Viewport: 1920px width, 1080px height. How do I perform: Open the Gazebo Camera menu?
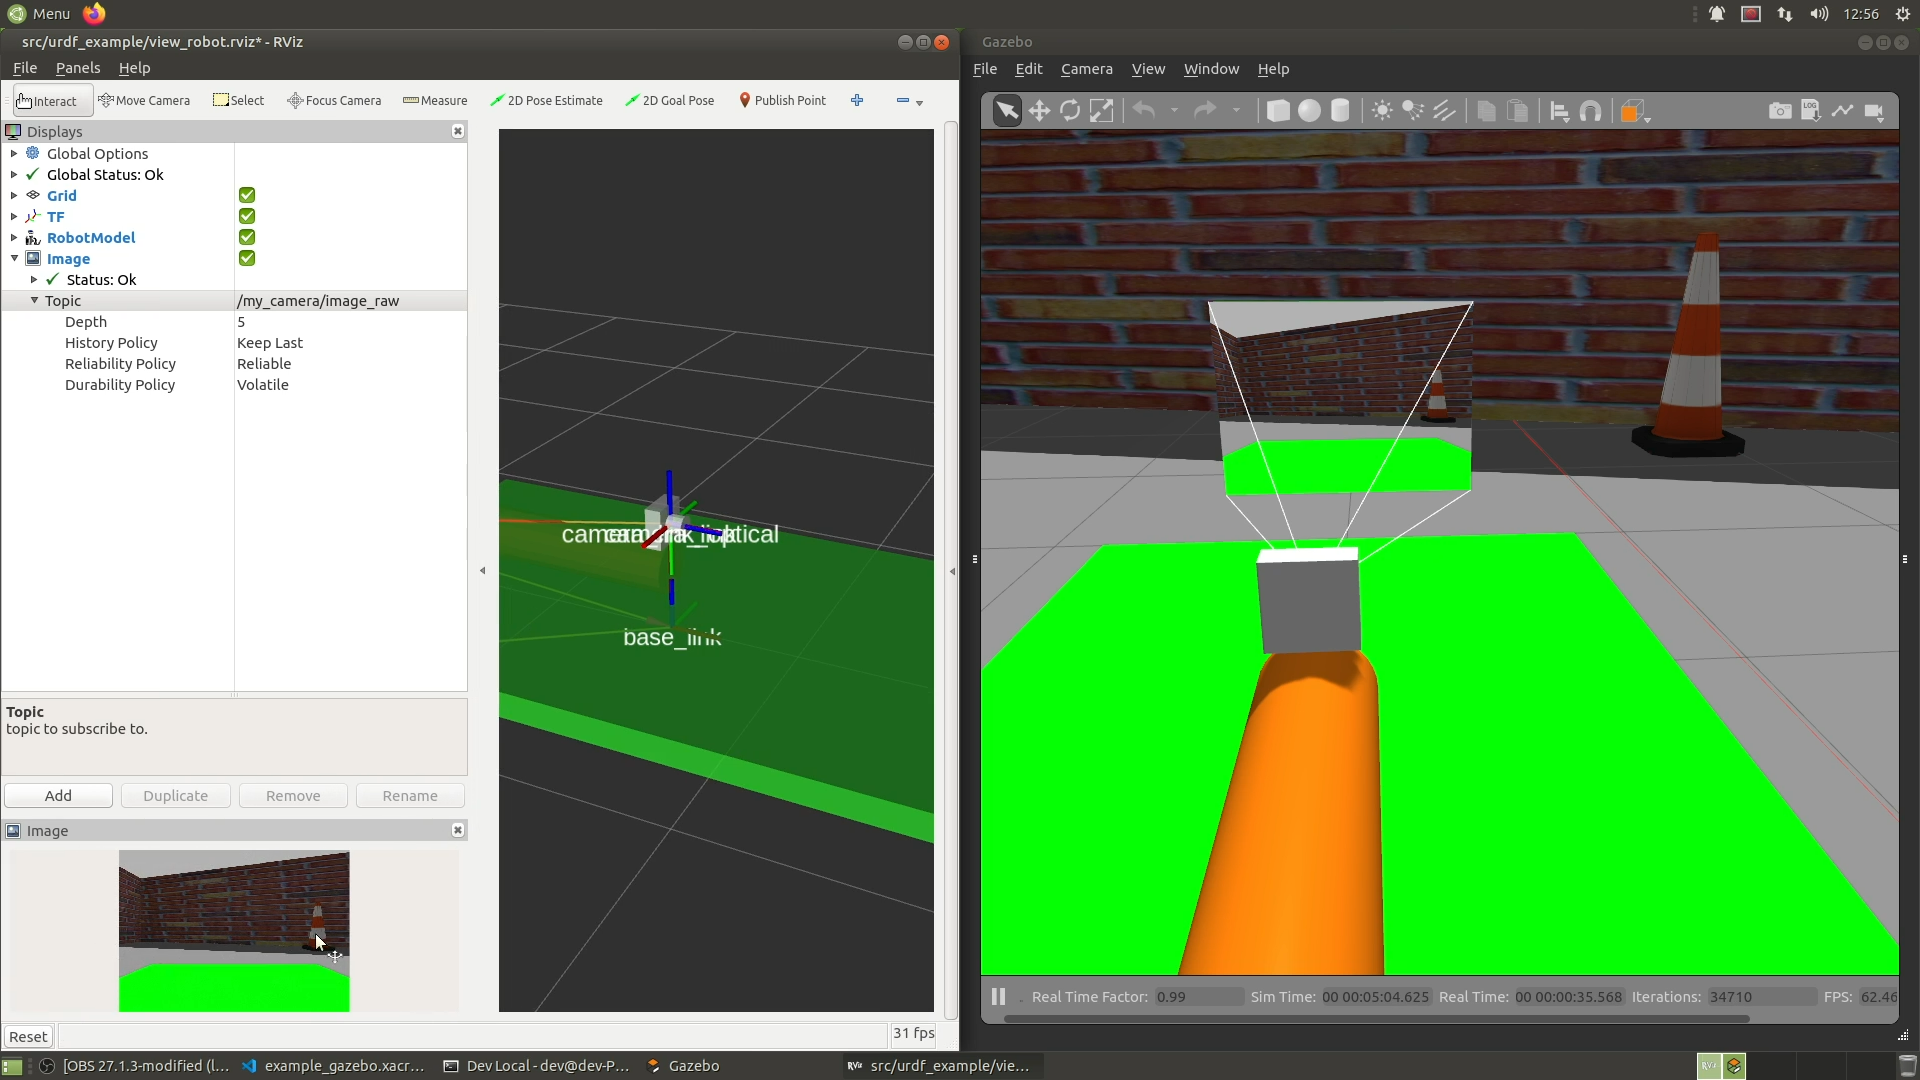(x=1086, y=69)
